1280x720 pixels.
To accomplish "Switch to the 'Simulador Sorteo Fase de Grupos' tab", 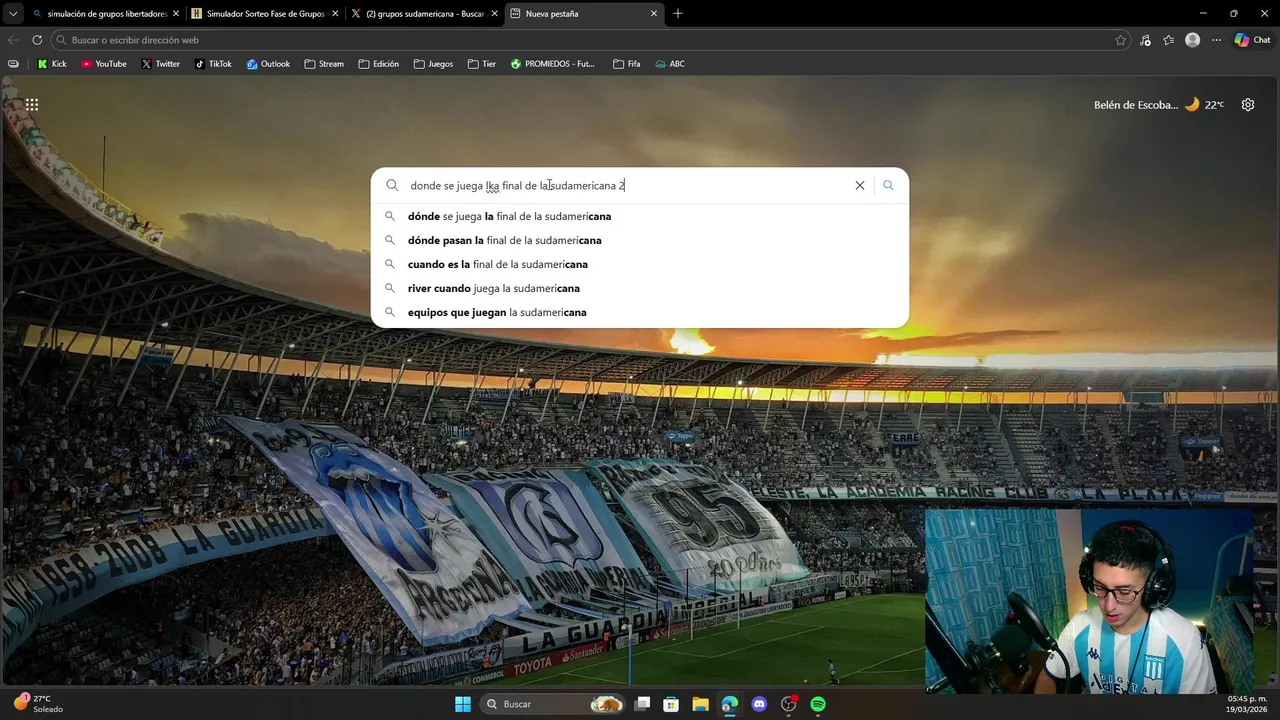I will coord(264,14).
